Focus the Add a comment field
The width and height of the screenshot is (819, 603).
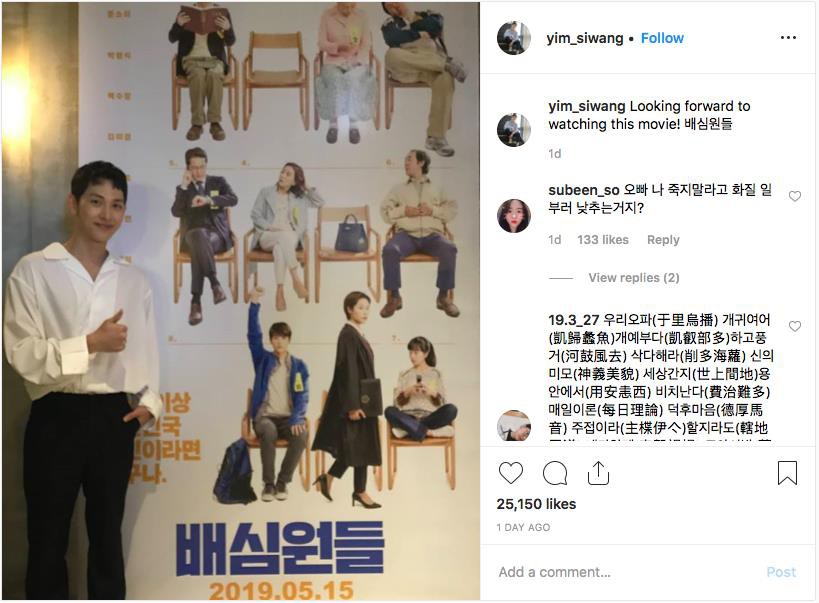(x=627, y=572)
